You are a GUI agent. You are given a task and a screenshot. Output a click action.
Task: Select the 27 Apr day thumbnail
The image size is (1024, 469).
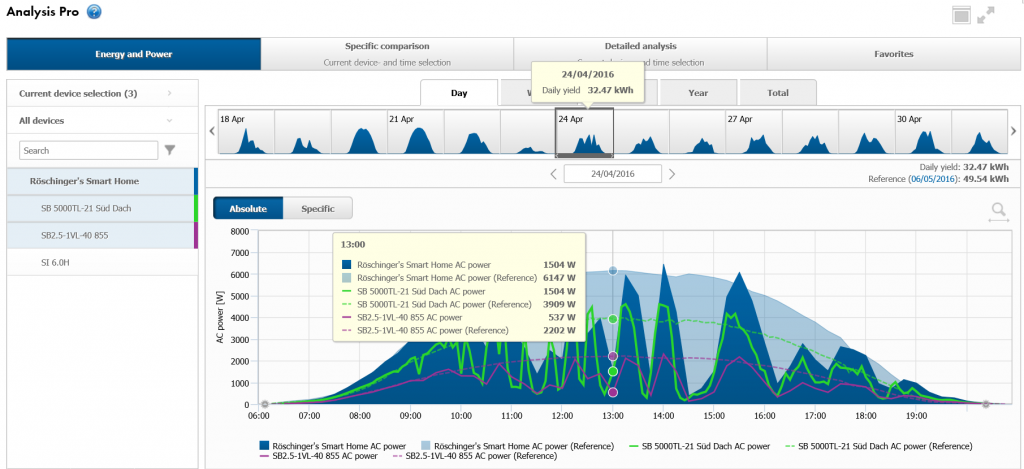pos(753,132)
